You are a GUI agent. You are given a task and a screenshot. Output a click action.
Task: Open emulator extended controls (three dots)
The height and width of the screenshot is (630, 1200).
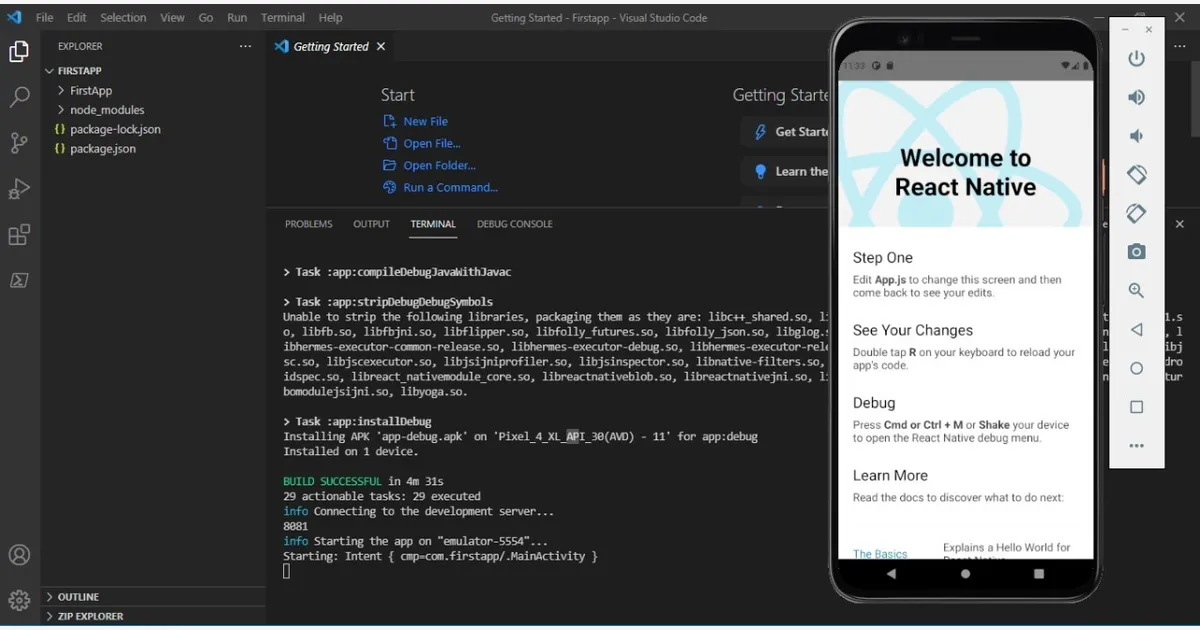pos(1136,446)
